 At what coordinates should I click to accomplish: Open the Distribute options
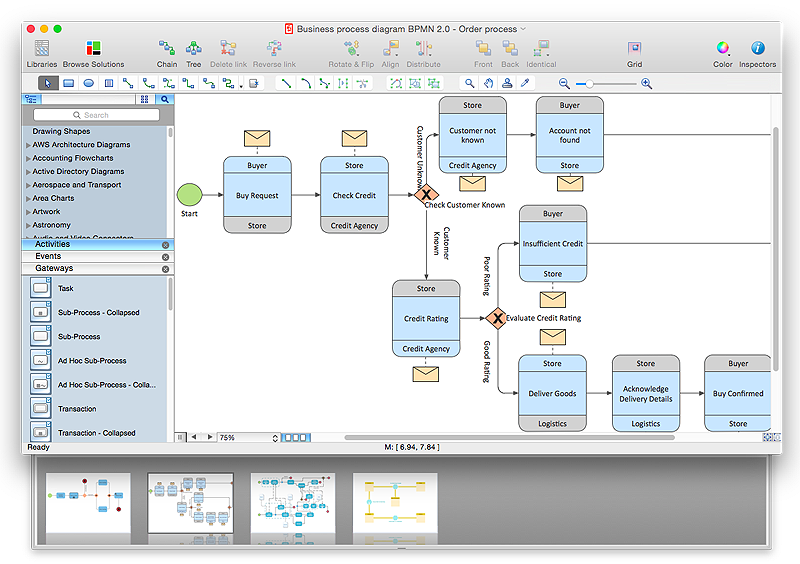tap(423, 54)
